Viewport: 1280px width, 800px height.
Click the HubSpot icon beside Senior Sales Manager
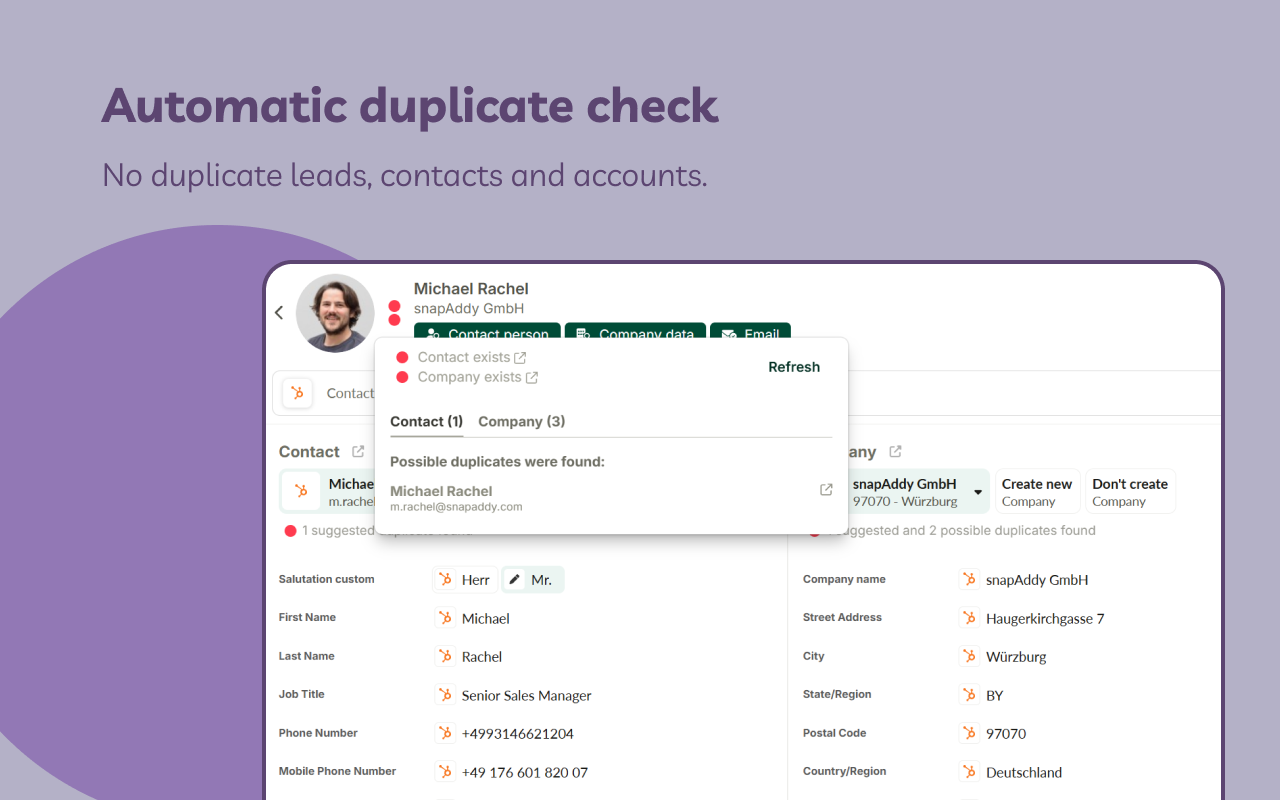pyautogui.click(x=445, y=695)
